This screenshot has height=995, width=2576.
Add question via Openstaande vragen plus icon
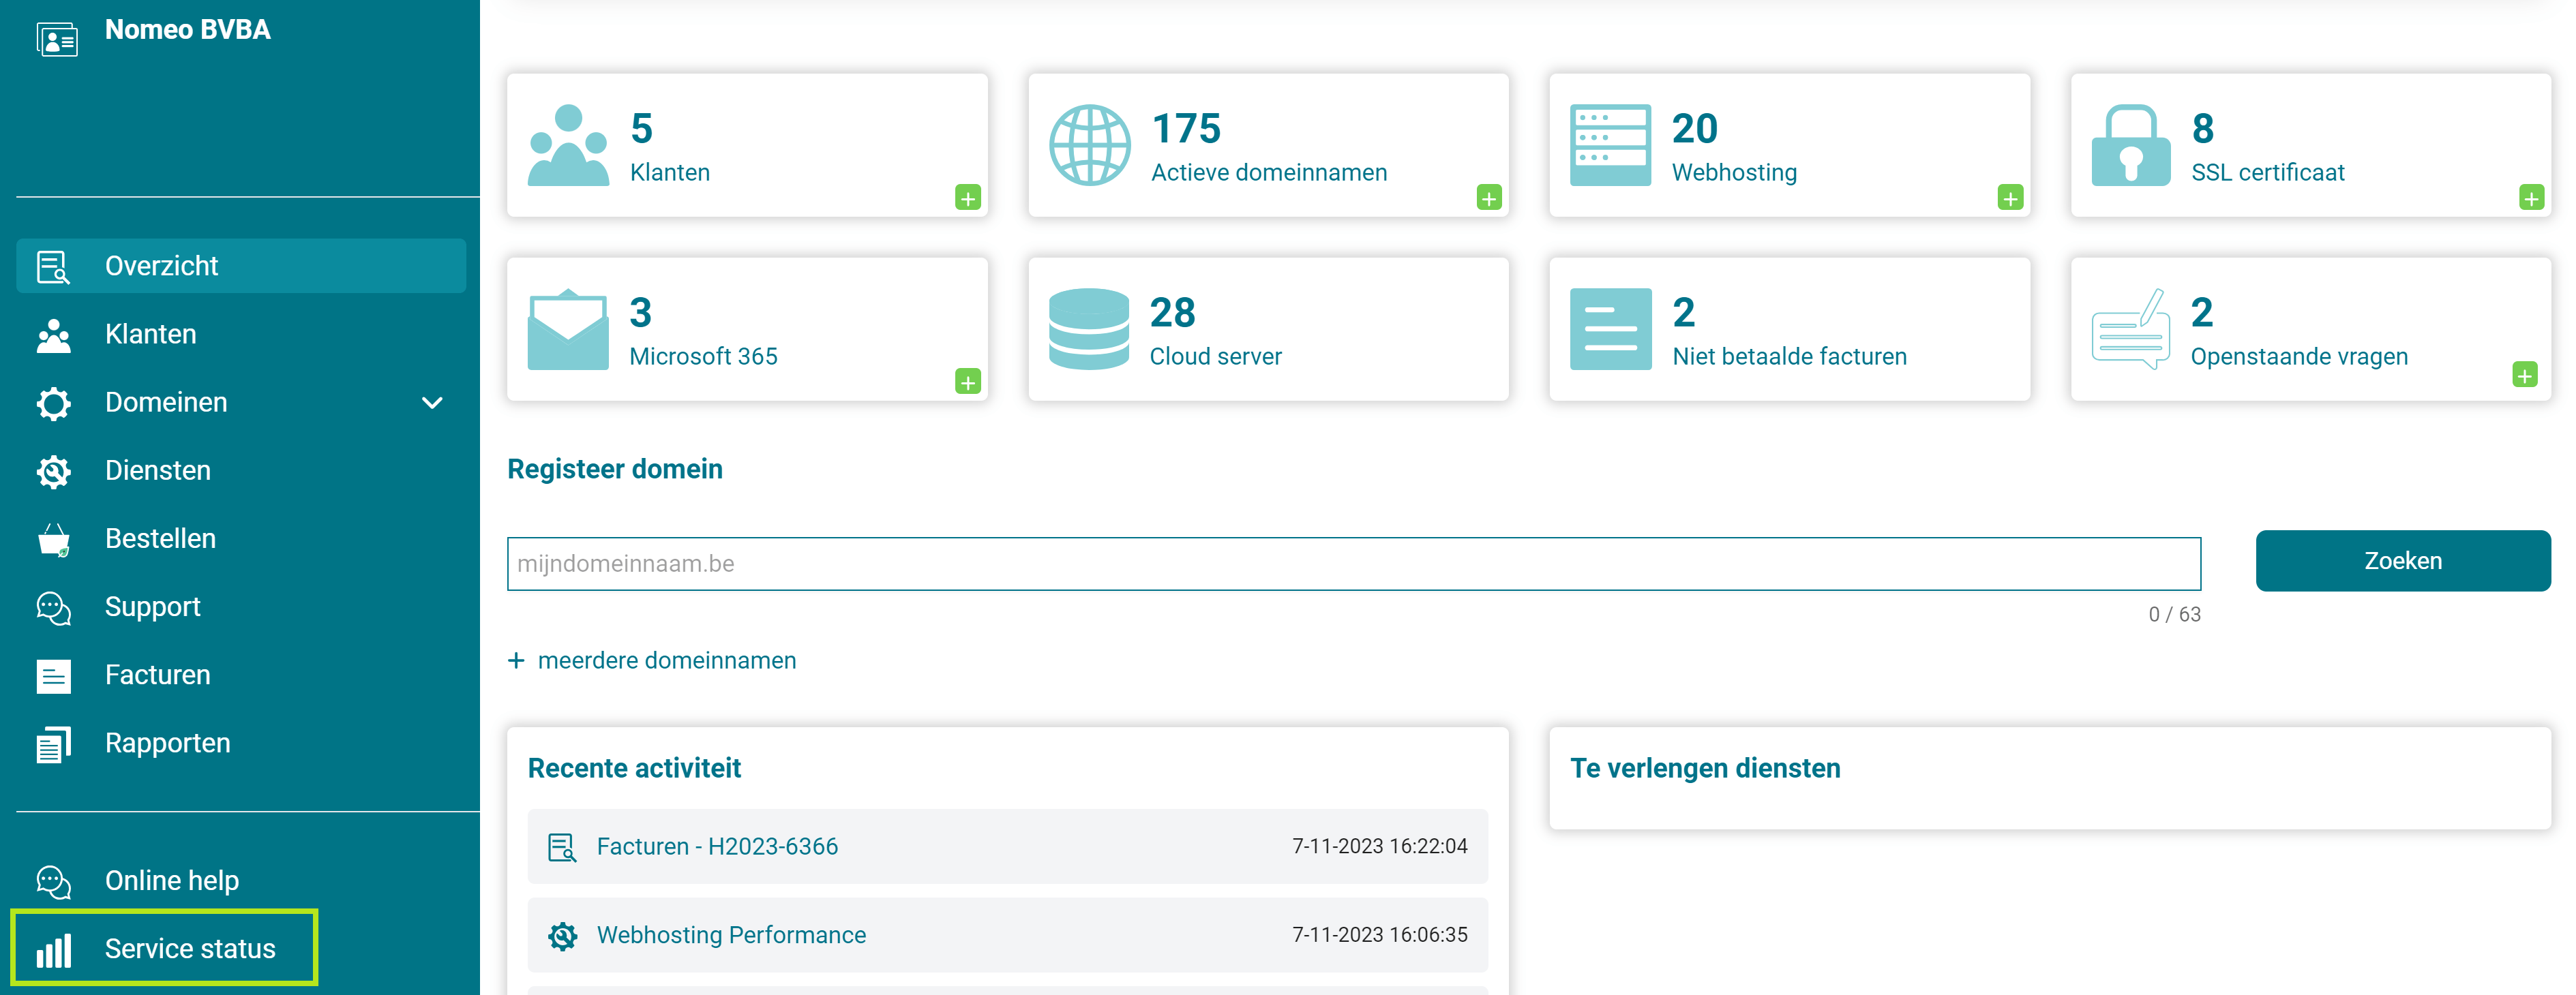point(2524,375)
